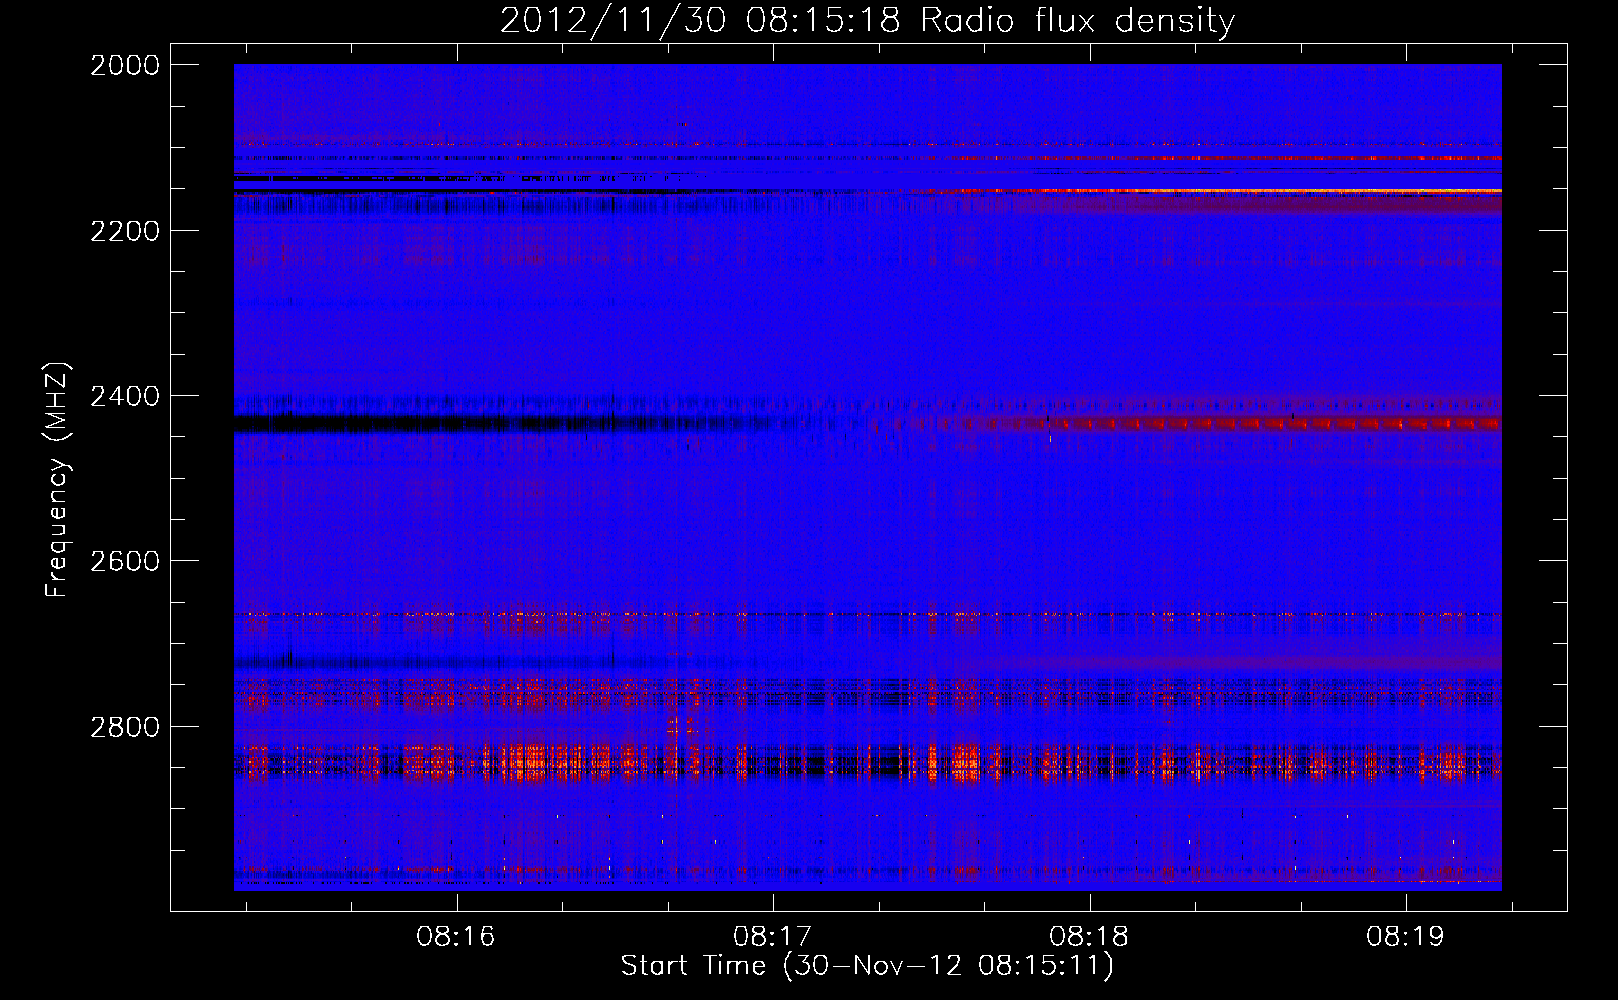Click the 2400 frequency tick label

tap(125, 396)
